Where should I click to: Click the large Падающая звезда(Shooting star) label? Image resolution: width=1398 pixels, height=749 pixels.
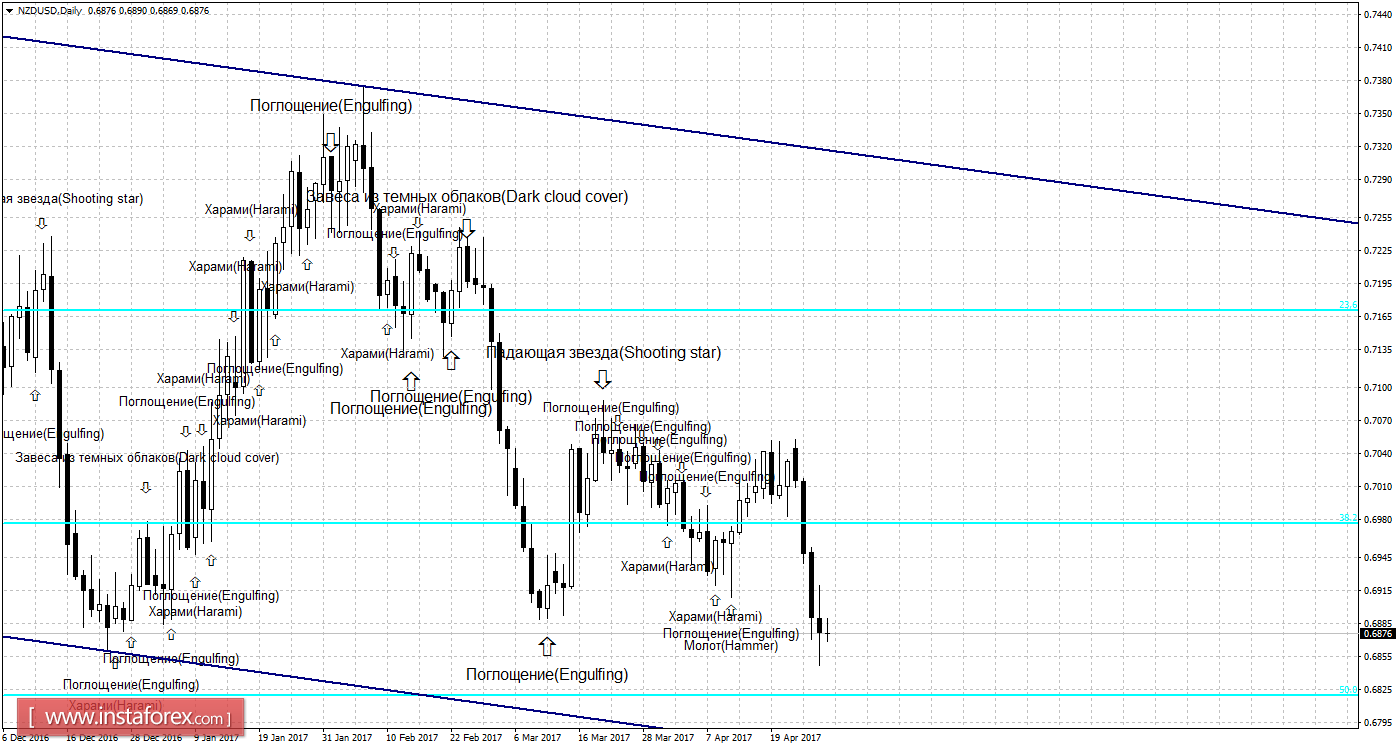click(x=603, y=352)
